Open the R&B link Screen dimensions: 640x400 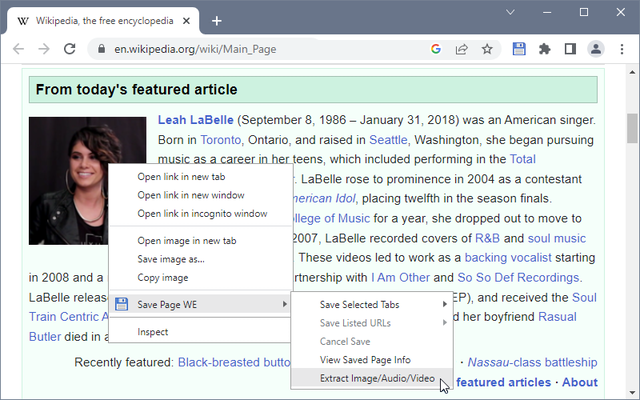pyautogui.click(x=487, y=238)
